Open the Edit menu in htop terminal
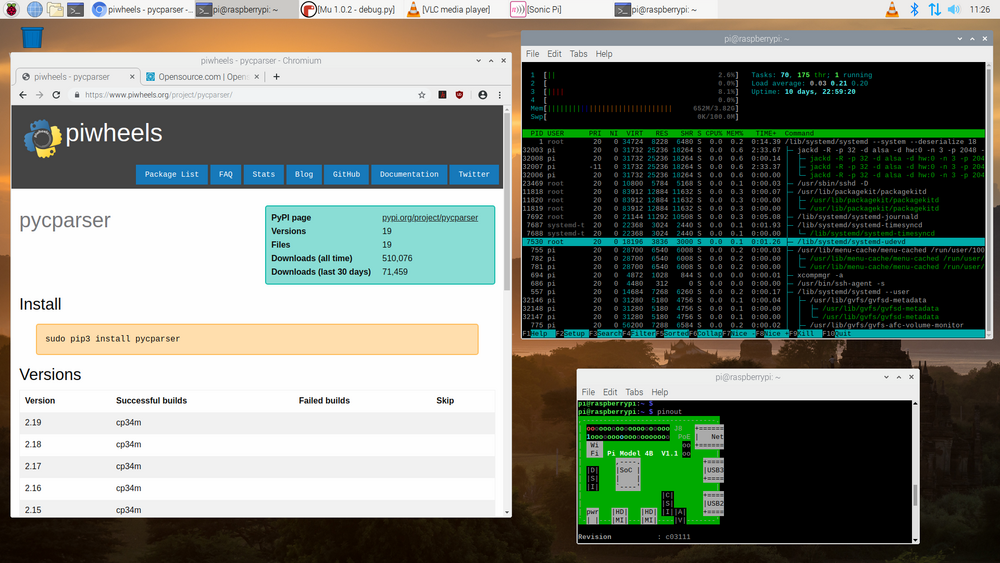The image size is (1000, 563). 554,54
